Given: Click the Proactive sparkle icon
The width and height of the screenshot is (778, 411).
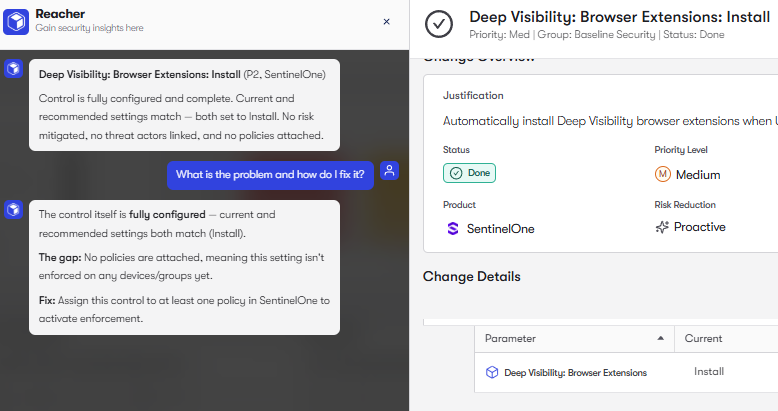Looking at the screenshot, I should 662,227.
